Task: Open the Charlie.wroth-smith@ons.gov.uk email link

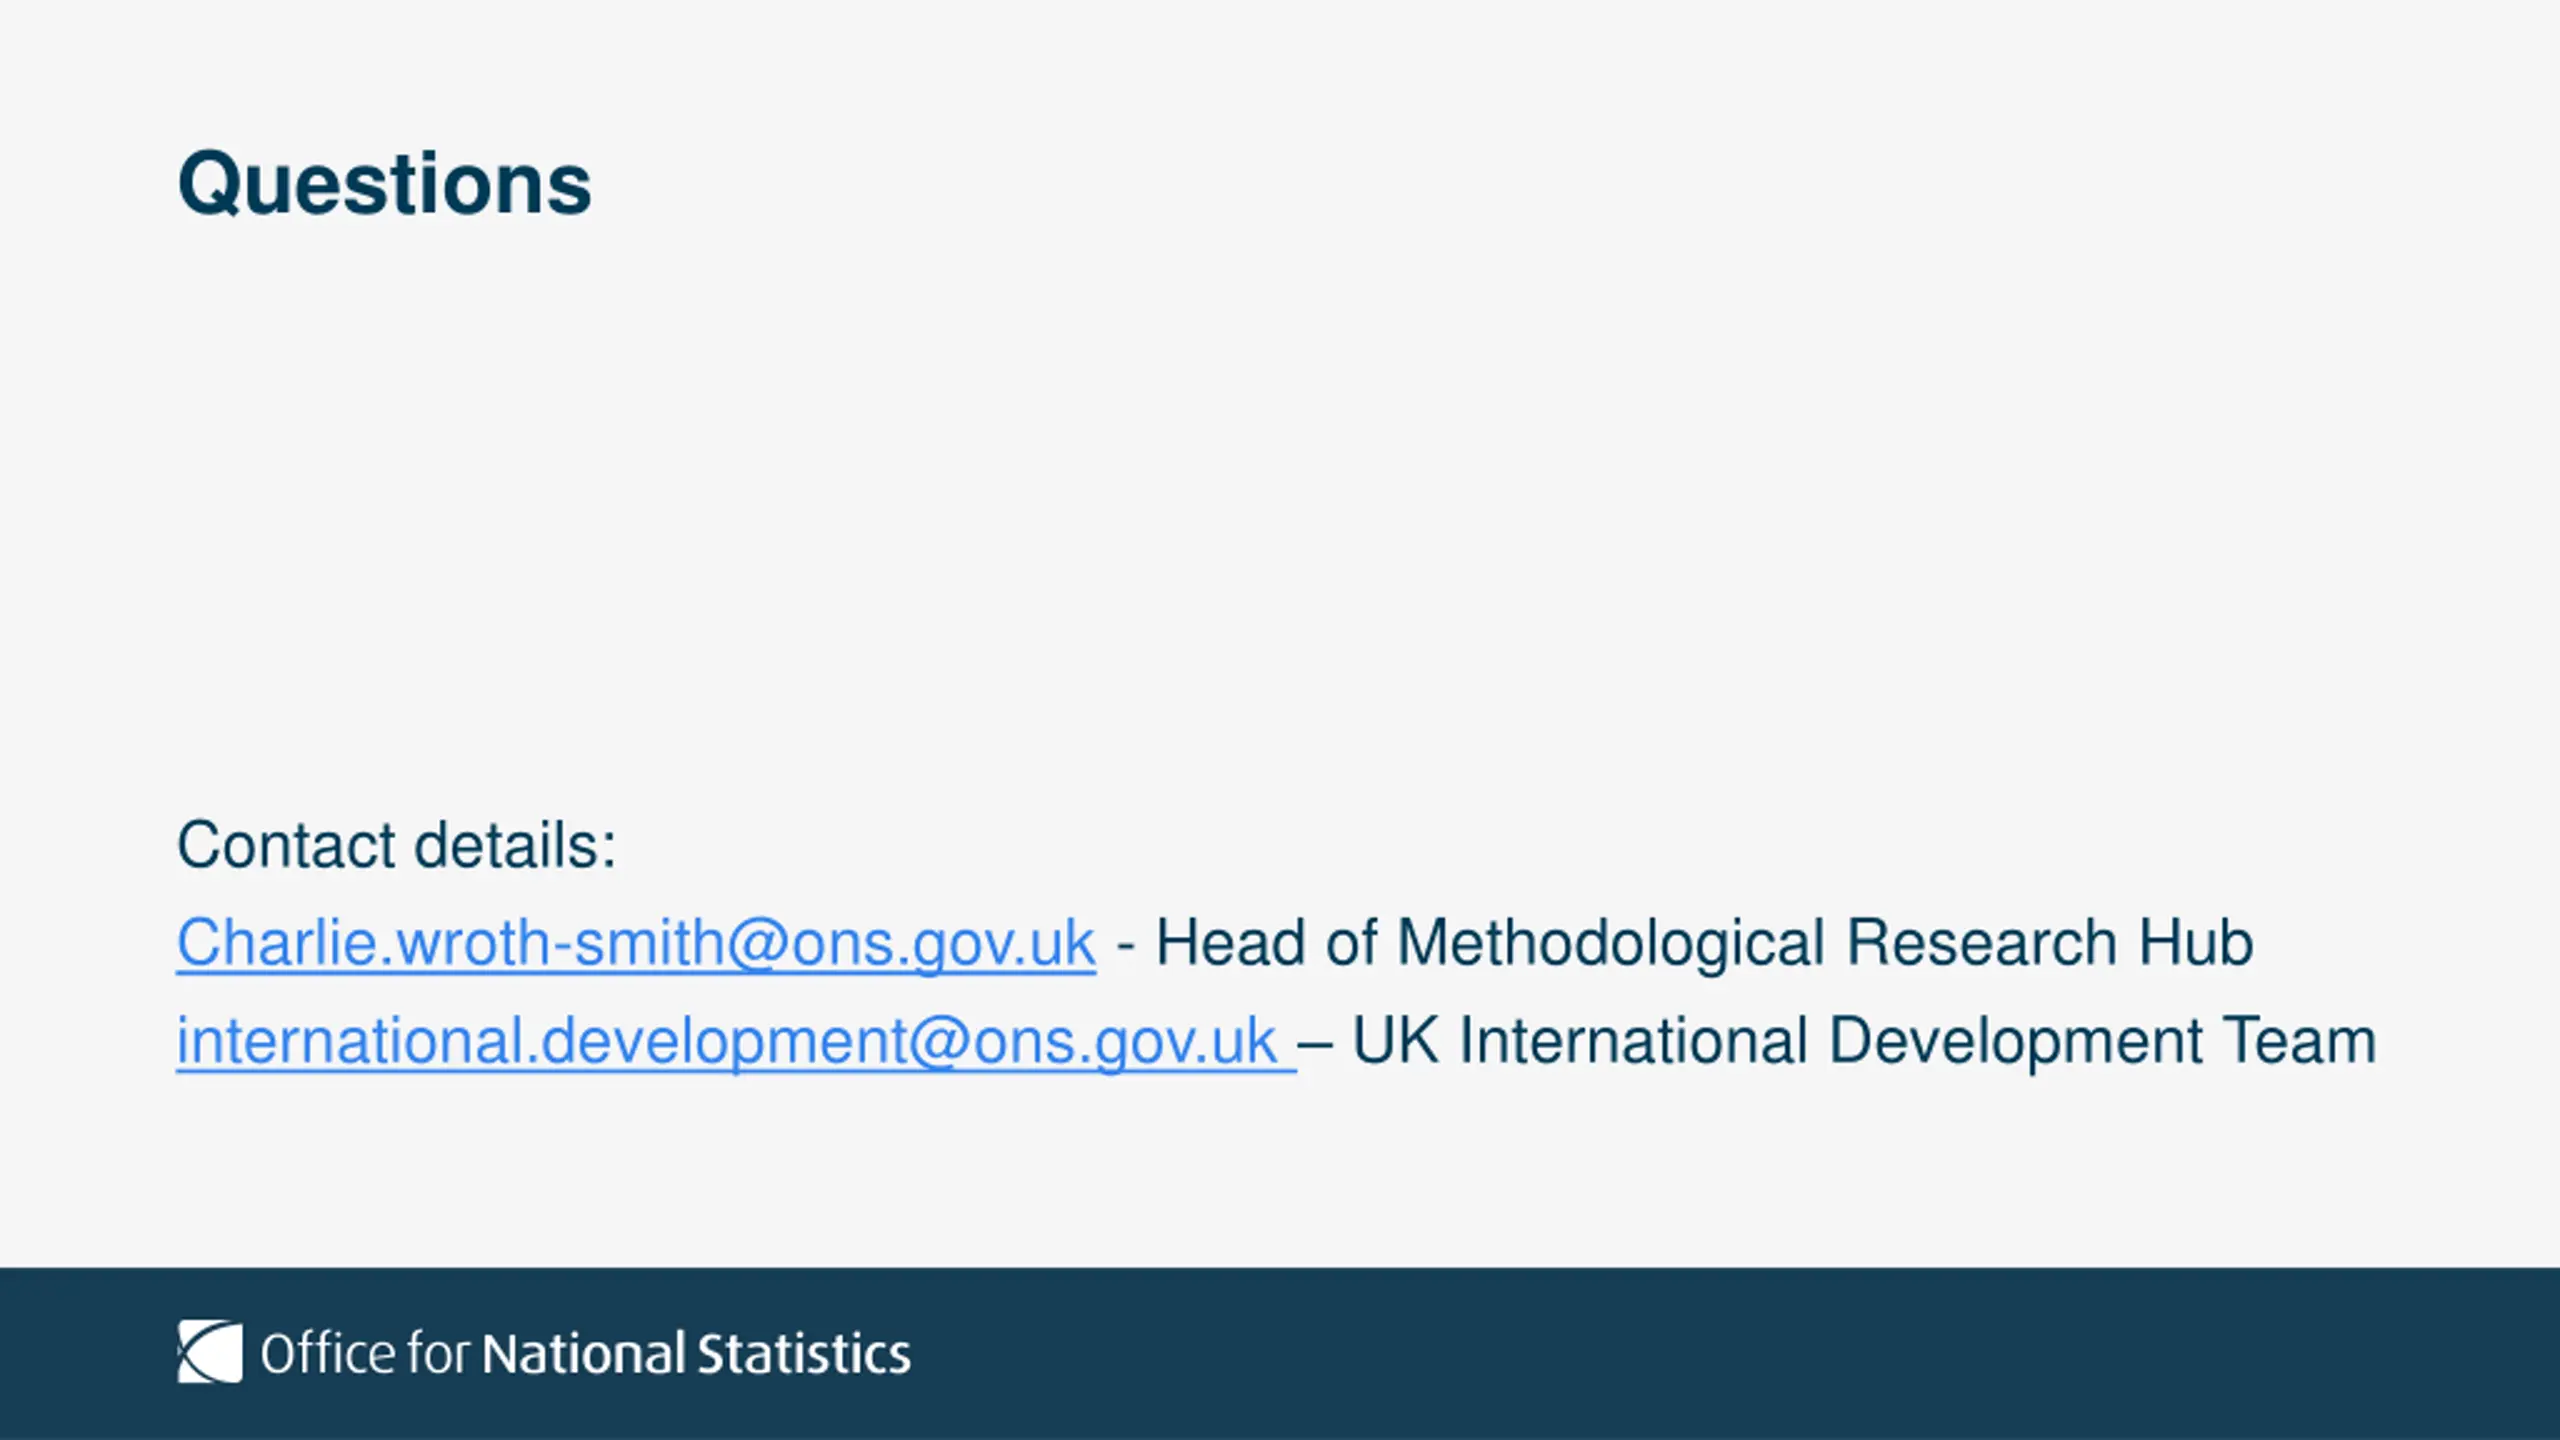Action: click(x=636, y=943)
